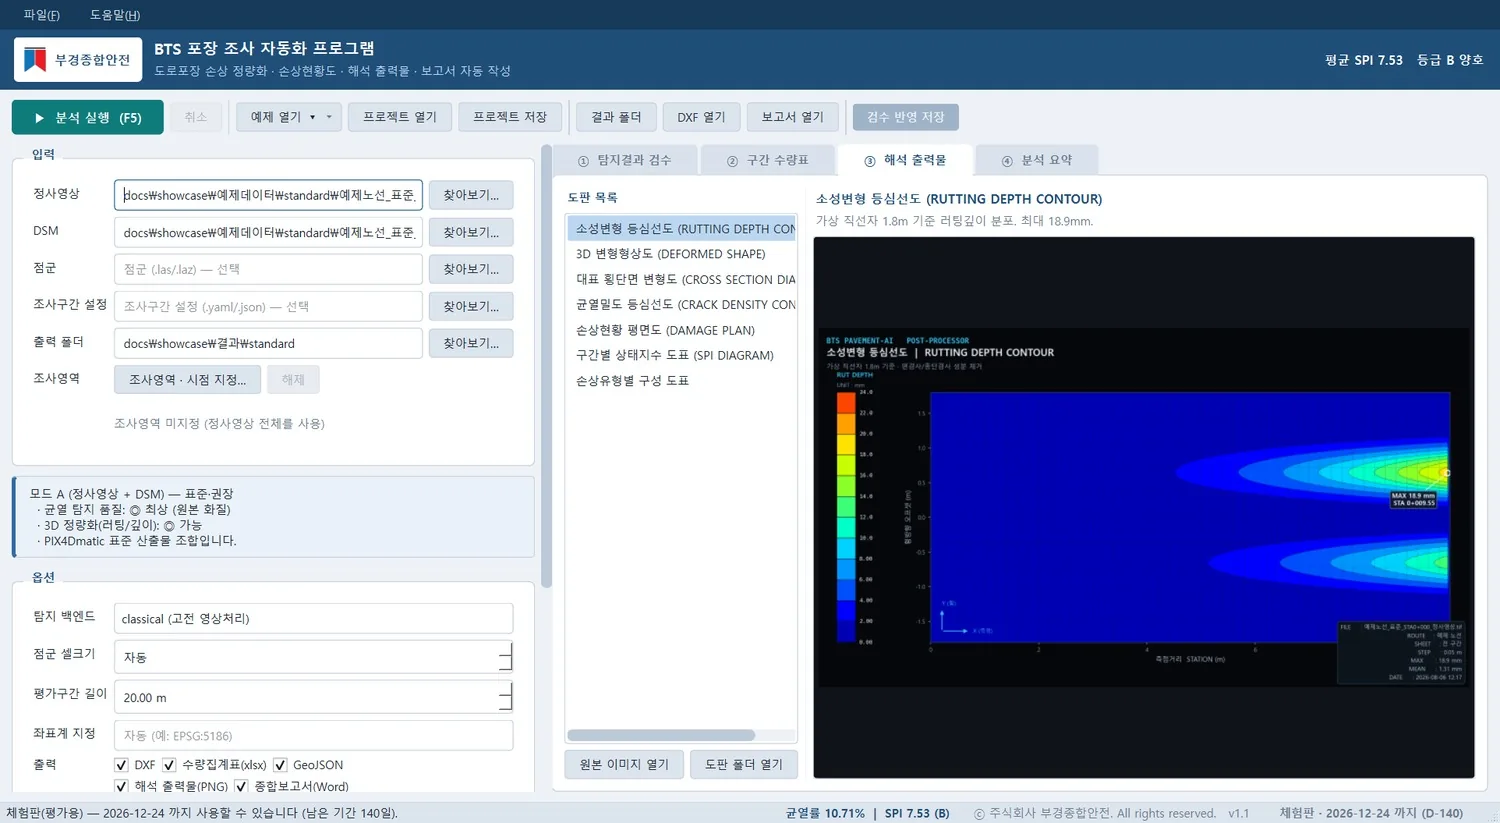Click the 프로젝트 저장 button

coord(510,117)
